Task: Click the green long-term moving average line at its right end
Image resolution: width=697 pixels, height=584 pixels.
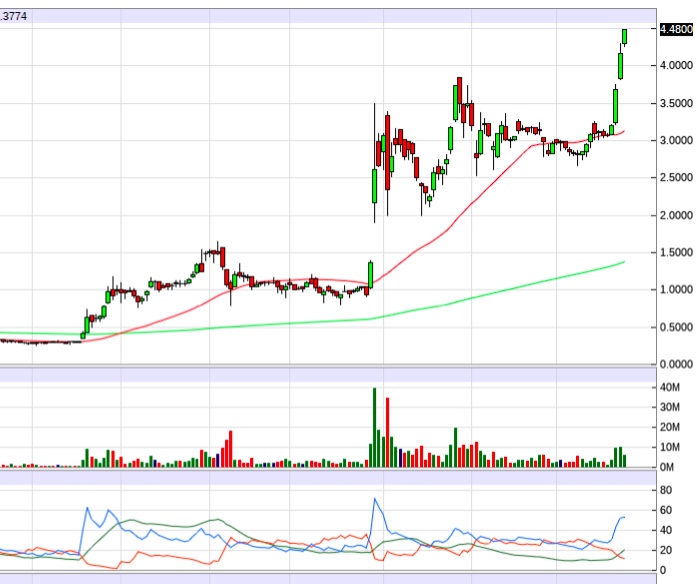Action: click(x=622, y=262)
